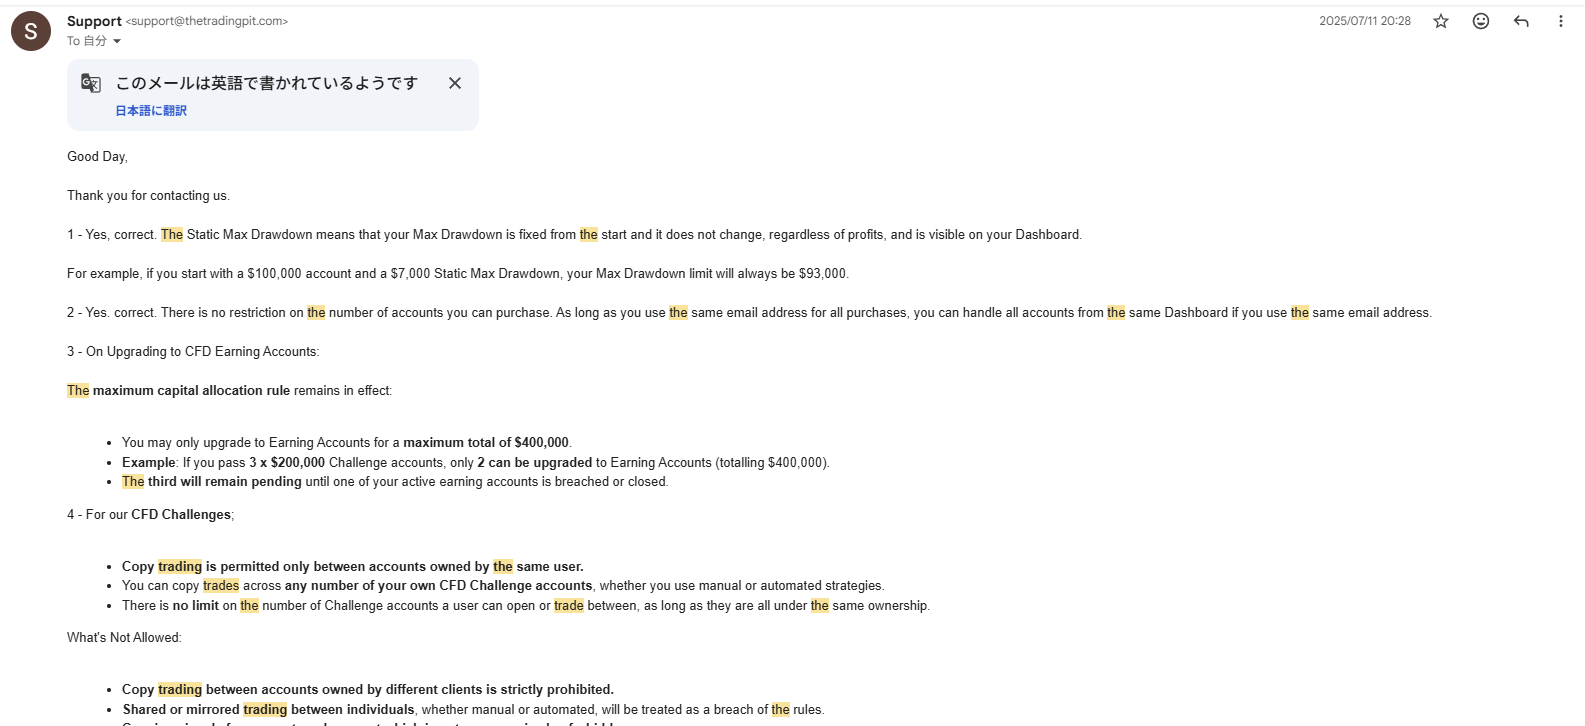Click the "Good Day," greeting line
Screen dimensions: 1585x726
[x=97, y=156]
